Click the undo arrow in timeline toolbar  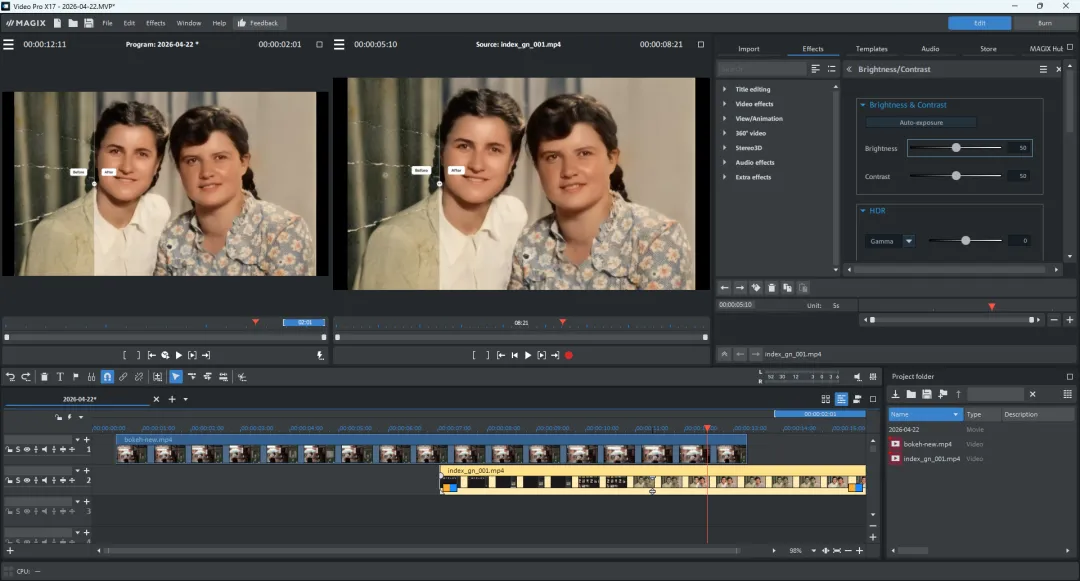(10, 377)
